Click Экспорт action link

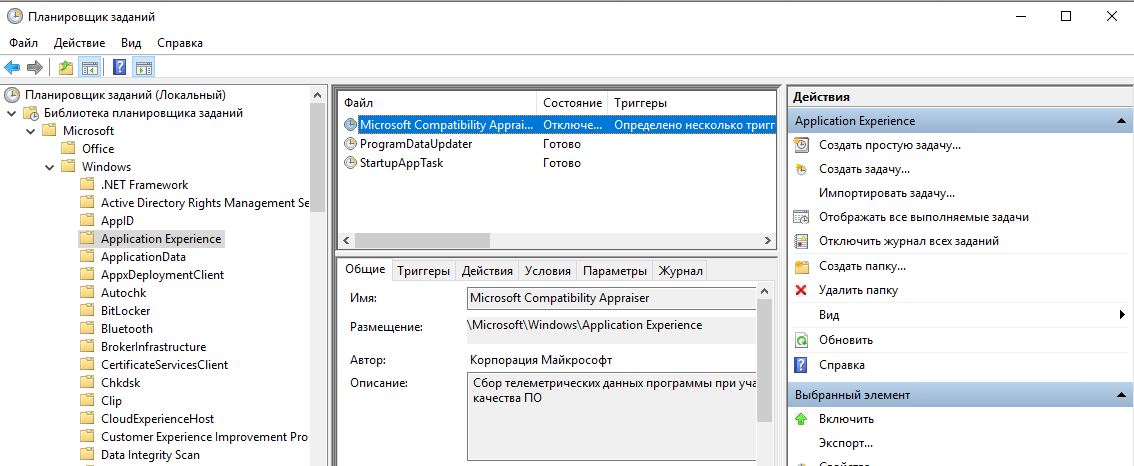tap(846, 443)
